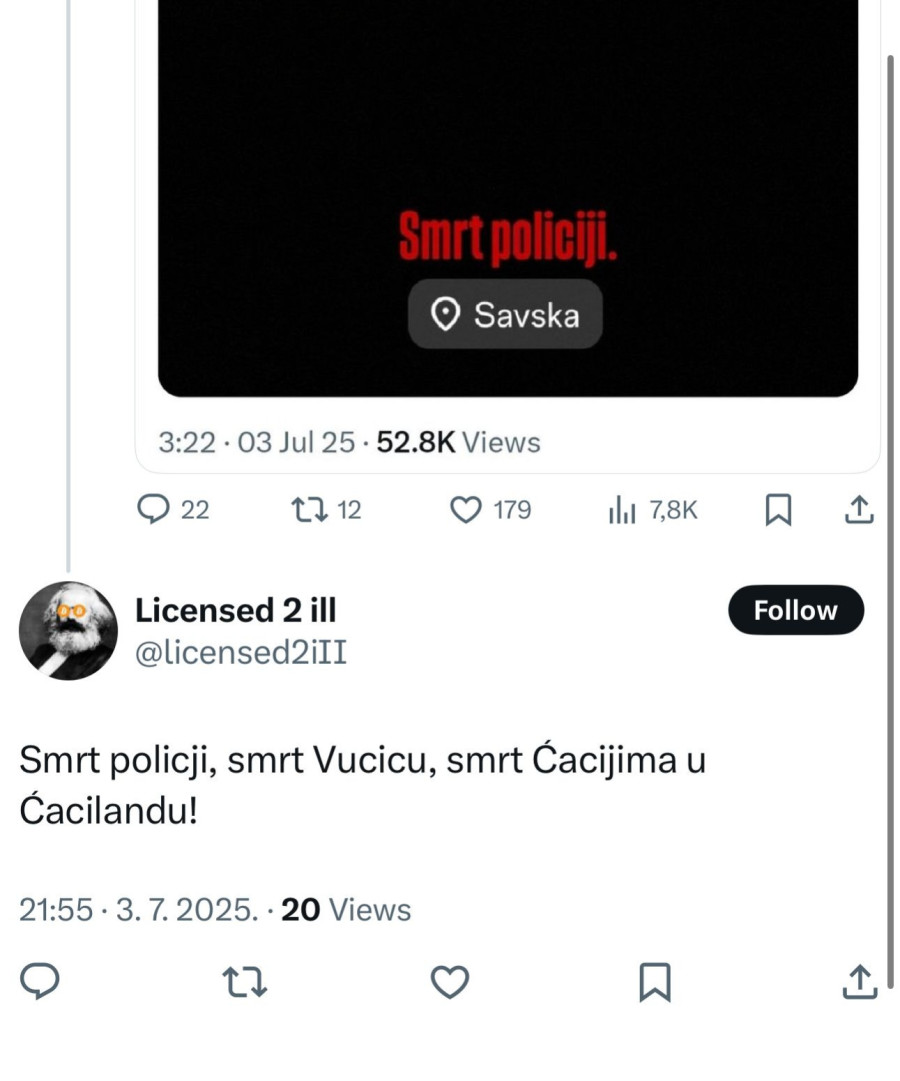This screenshot has height=1081, width=900.
Task: Open replies on the quoted tweet showing 22
Action: 153,510
